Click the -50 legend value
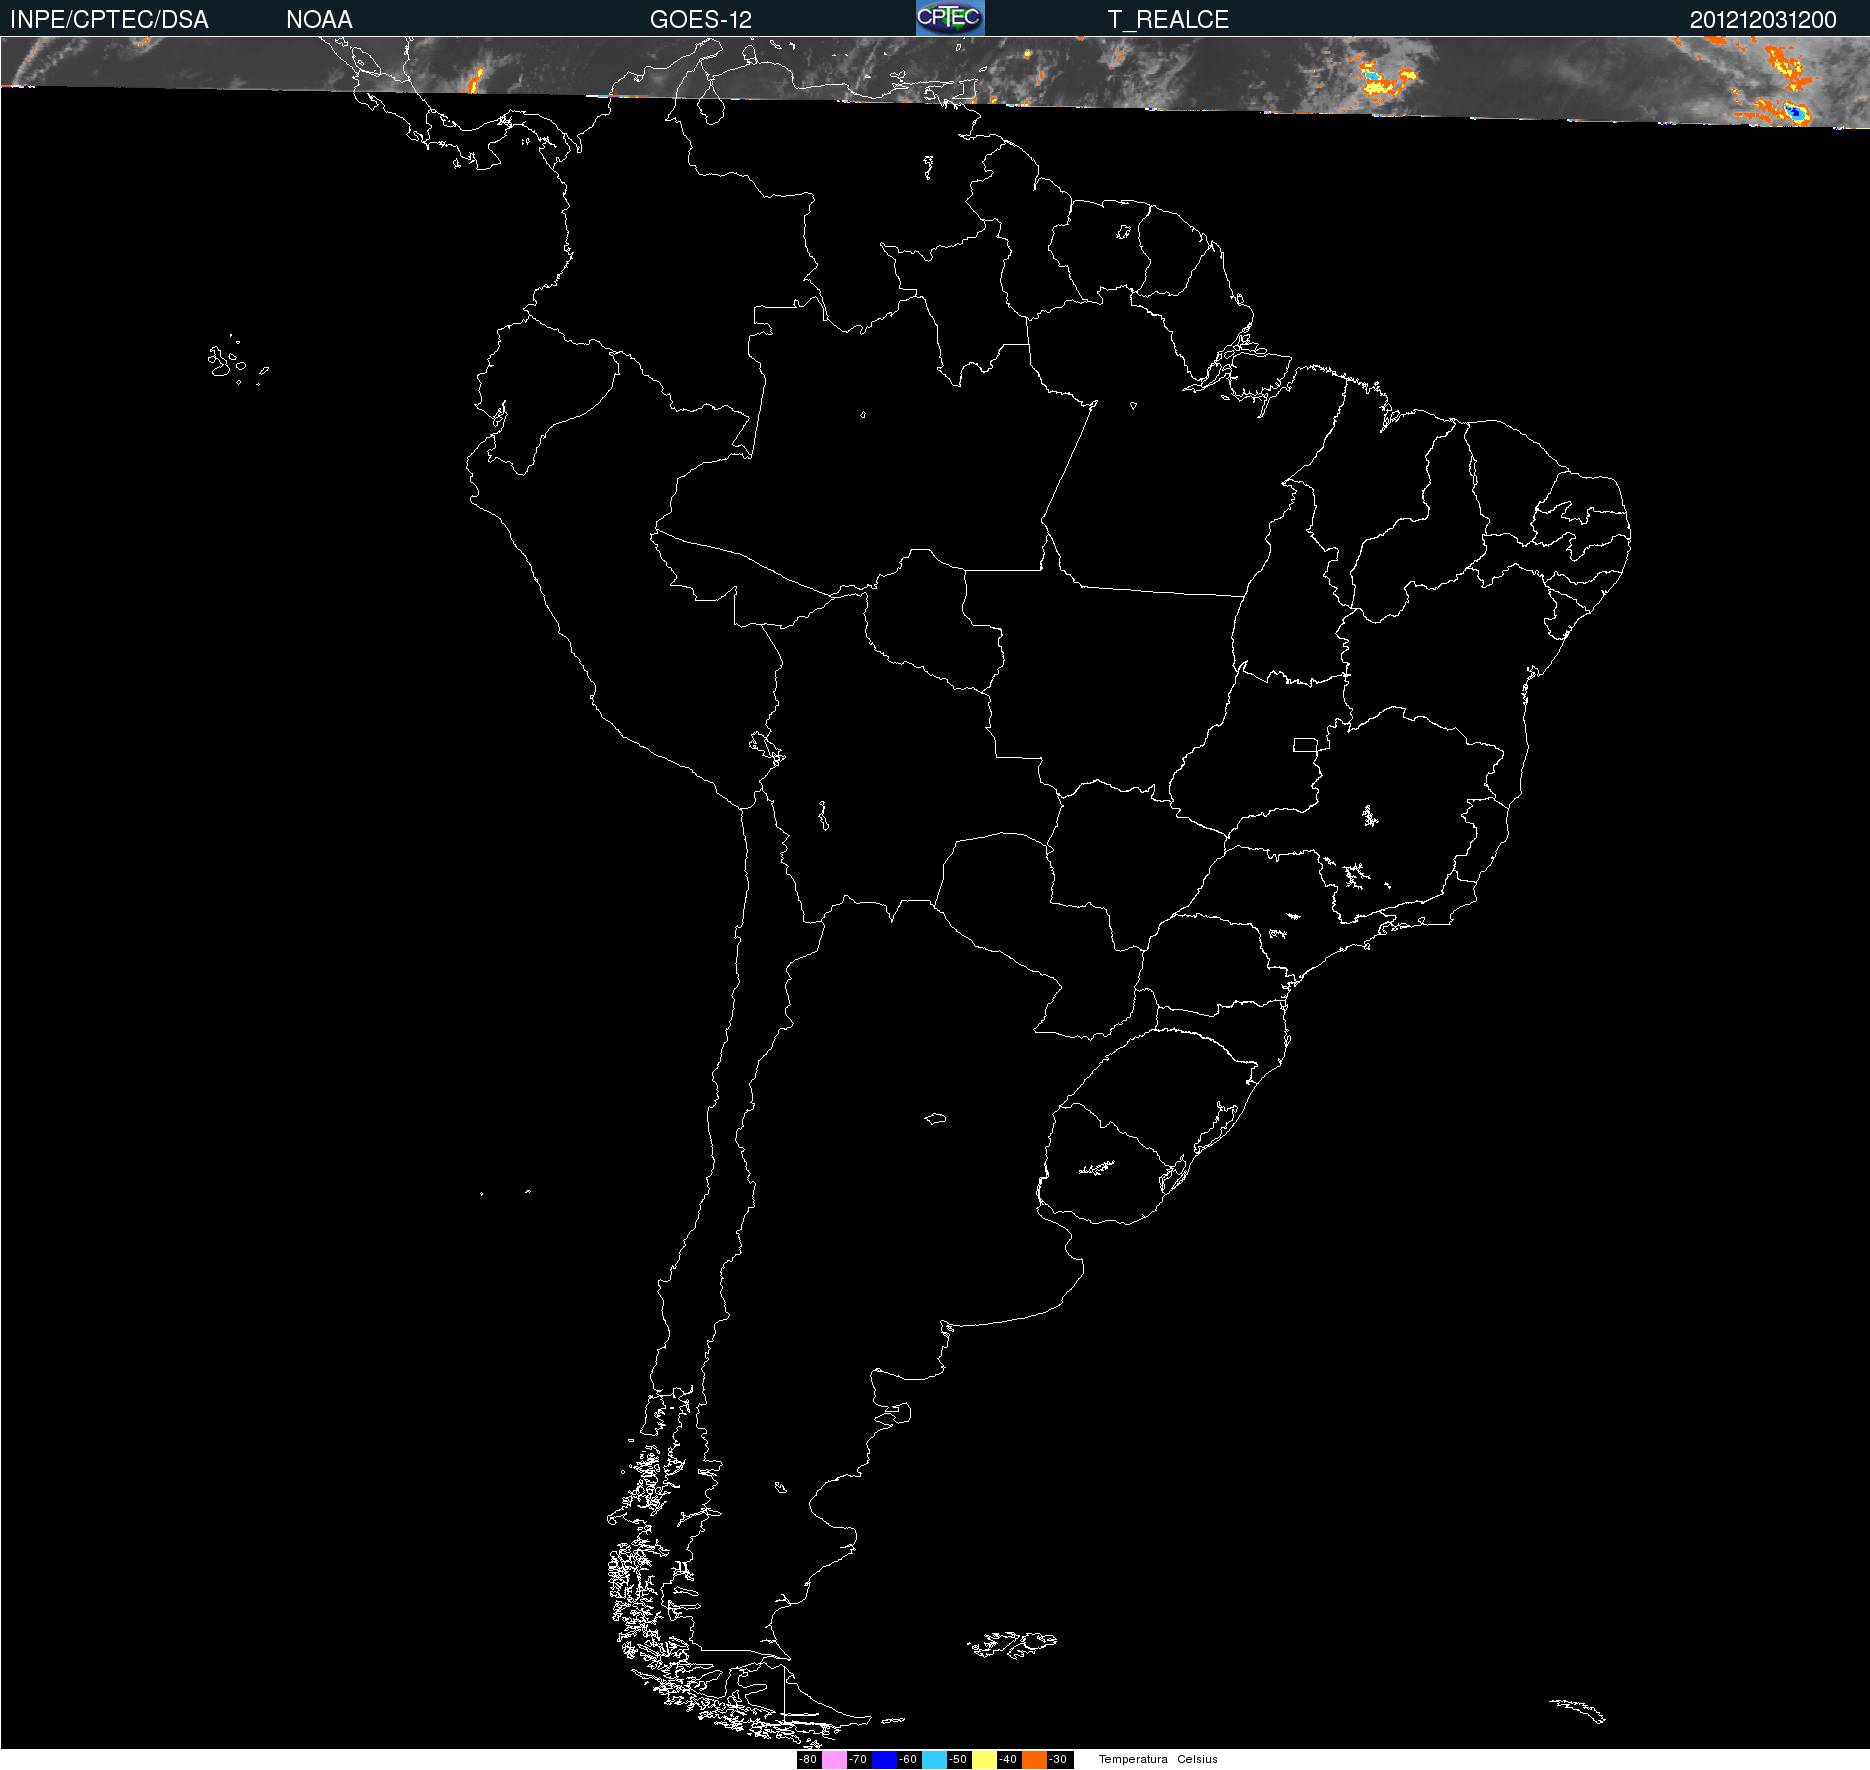Screen dimensions: 1870x1770 [x=958, y=1760]
